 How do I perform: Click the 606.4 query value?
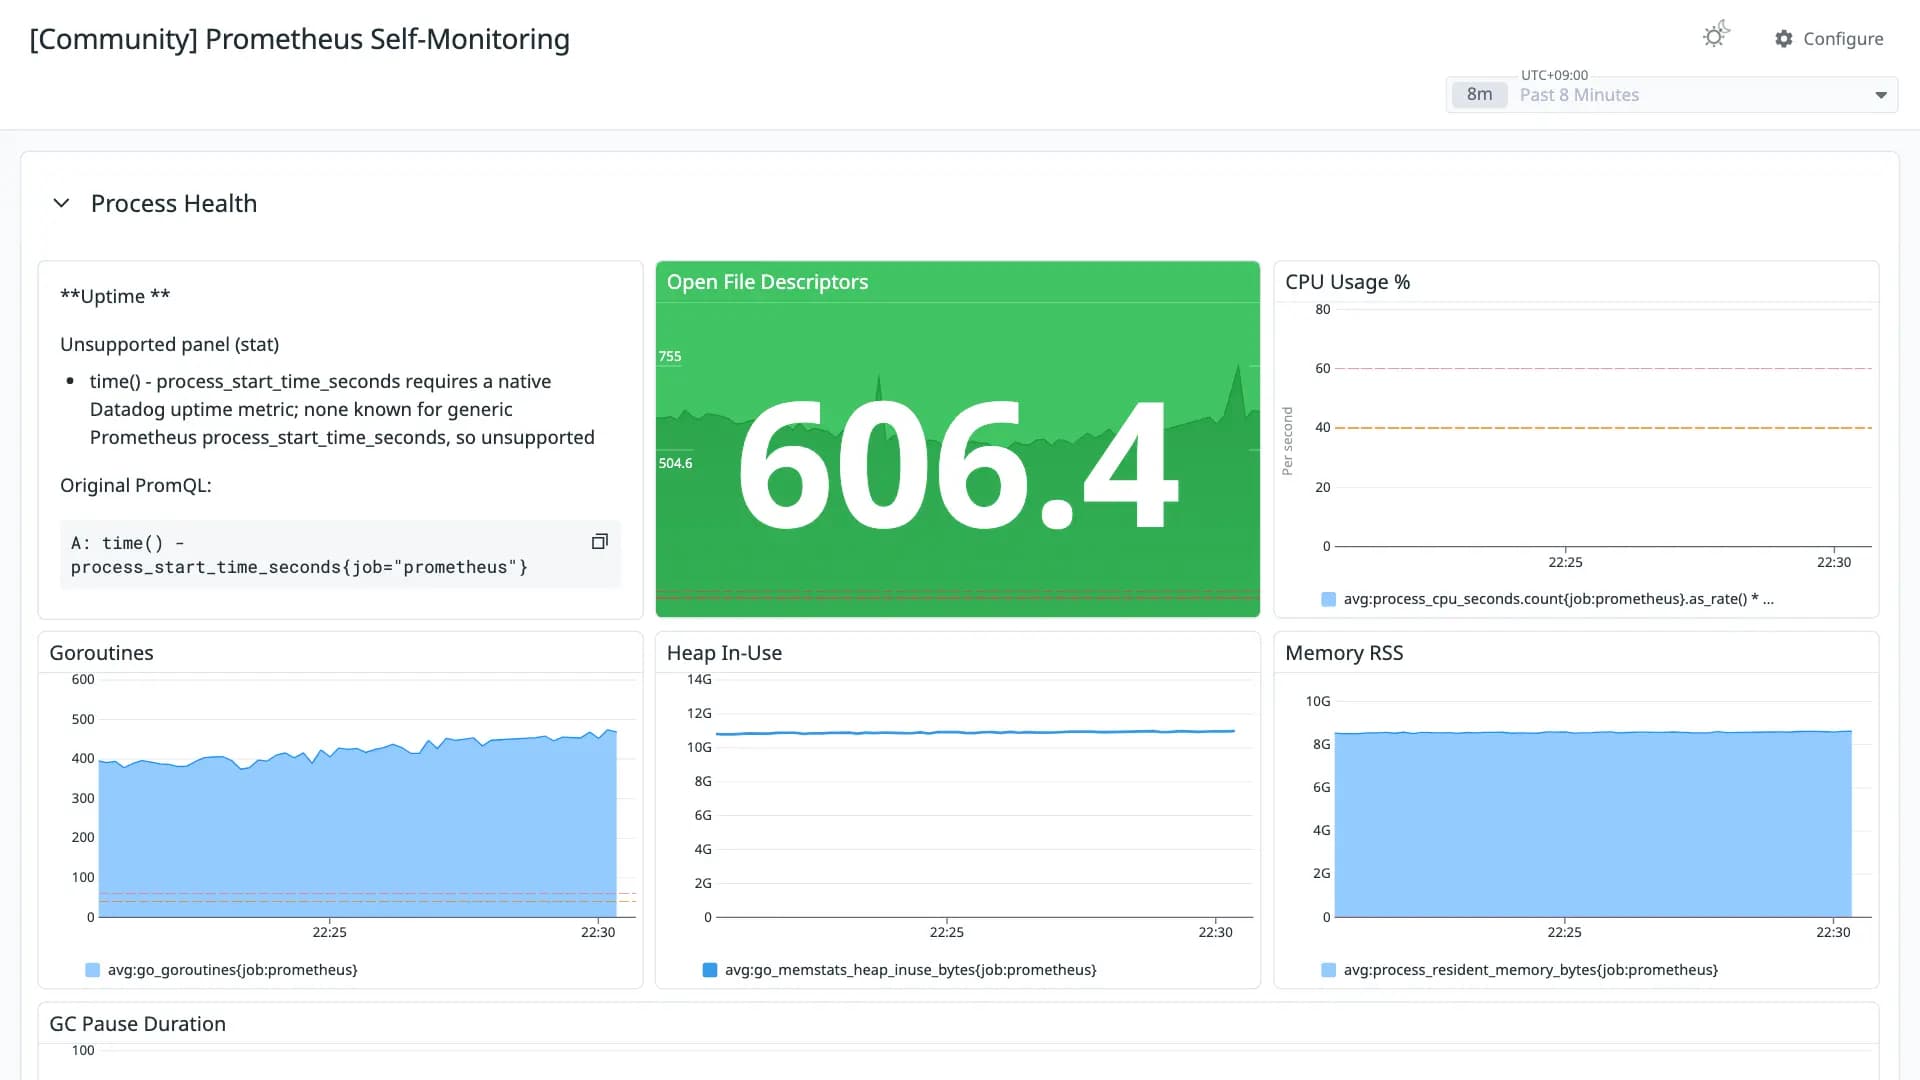(958, 465)
